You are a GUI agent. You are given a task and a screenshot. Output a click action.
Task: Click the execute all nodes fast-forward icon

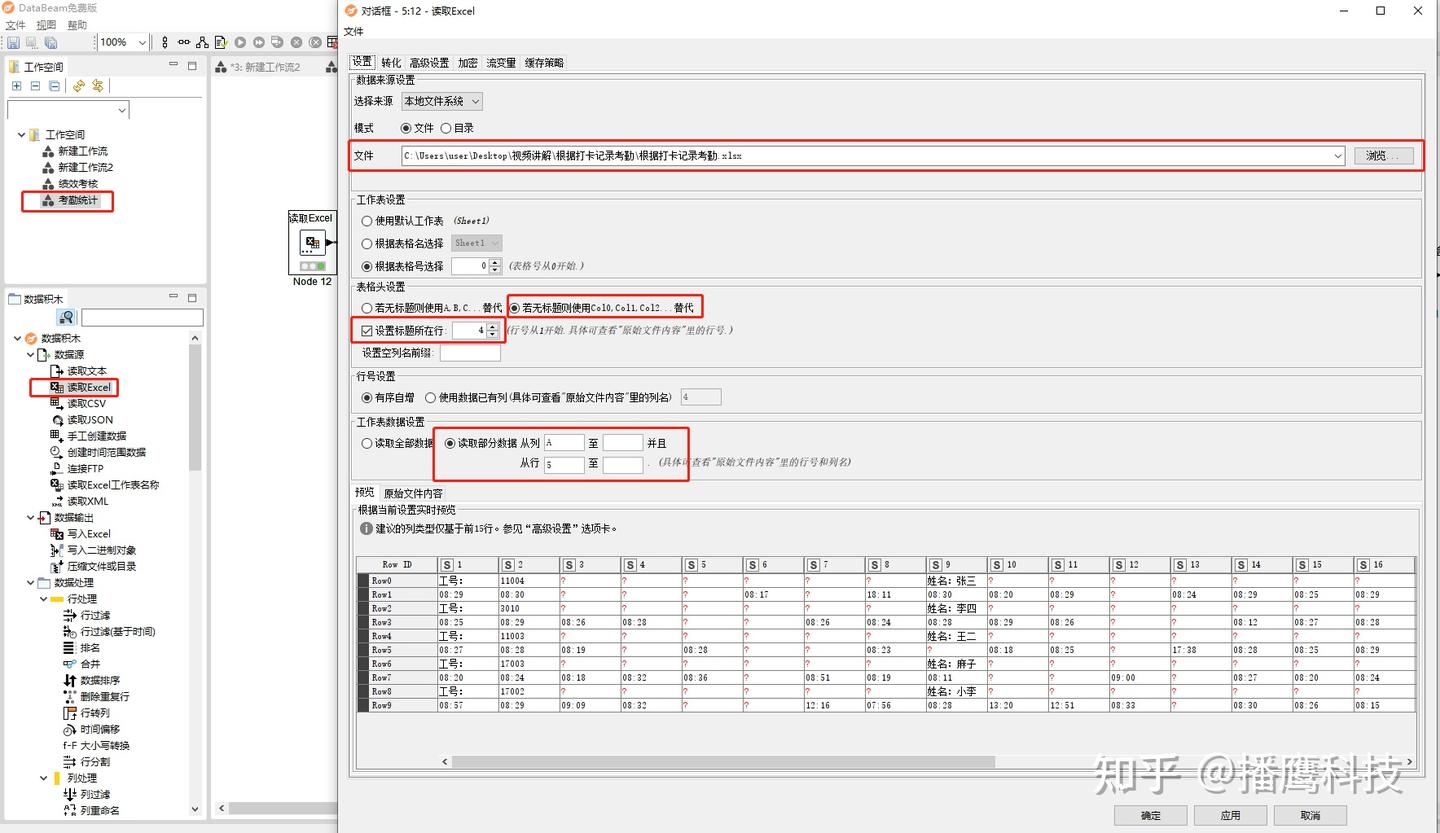click(259, 42)
